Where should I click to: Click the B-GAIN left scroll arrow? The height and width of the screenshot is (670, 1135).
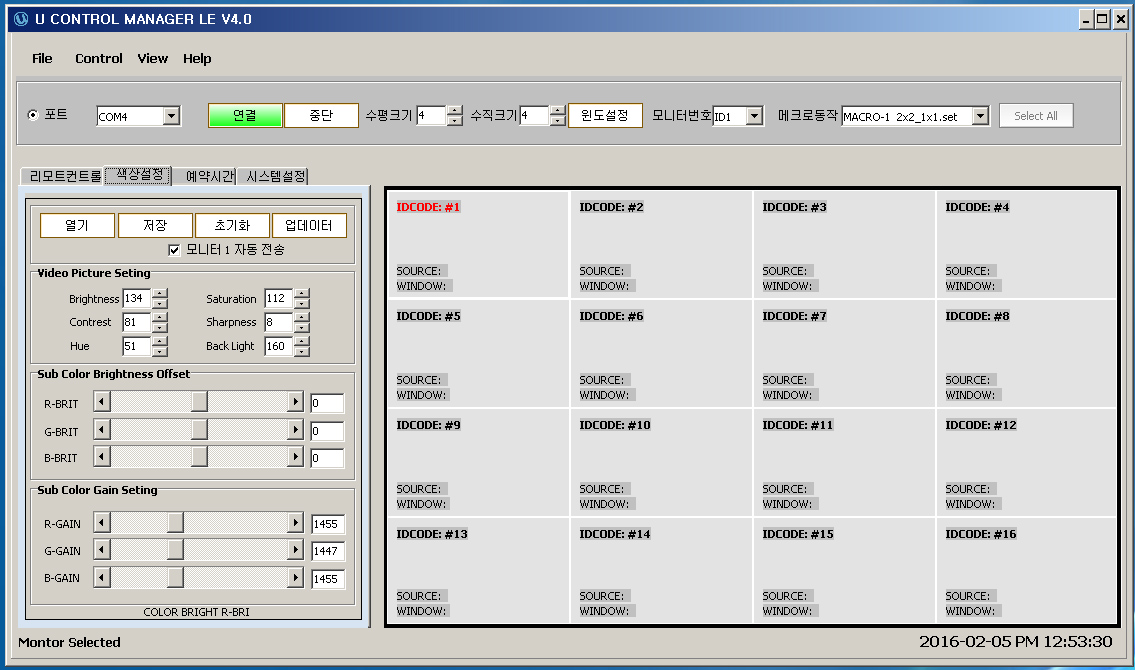click(x=102, y=577)
